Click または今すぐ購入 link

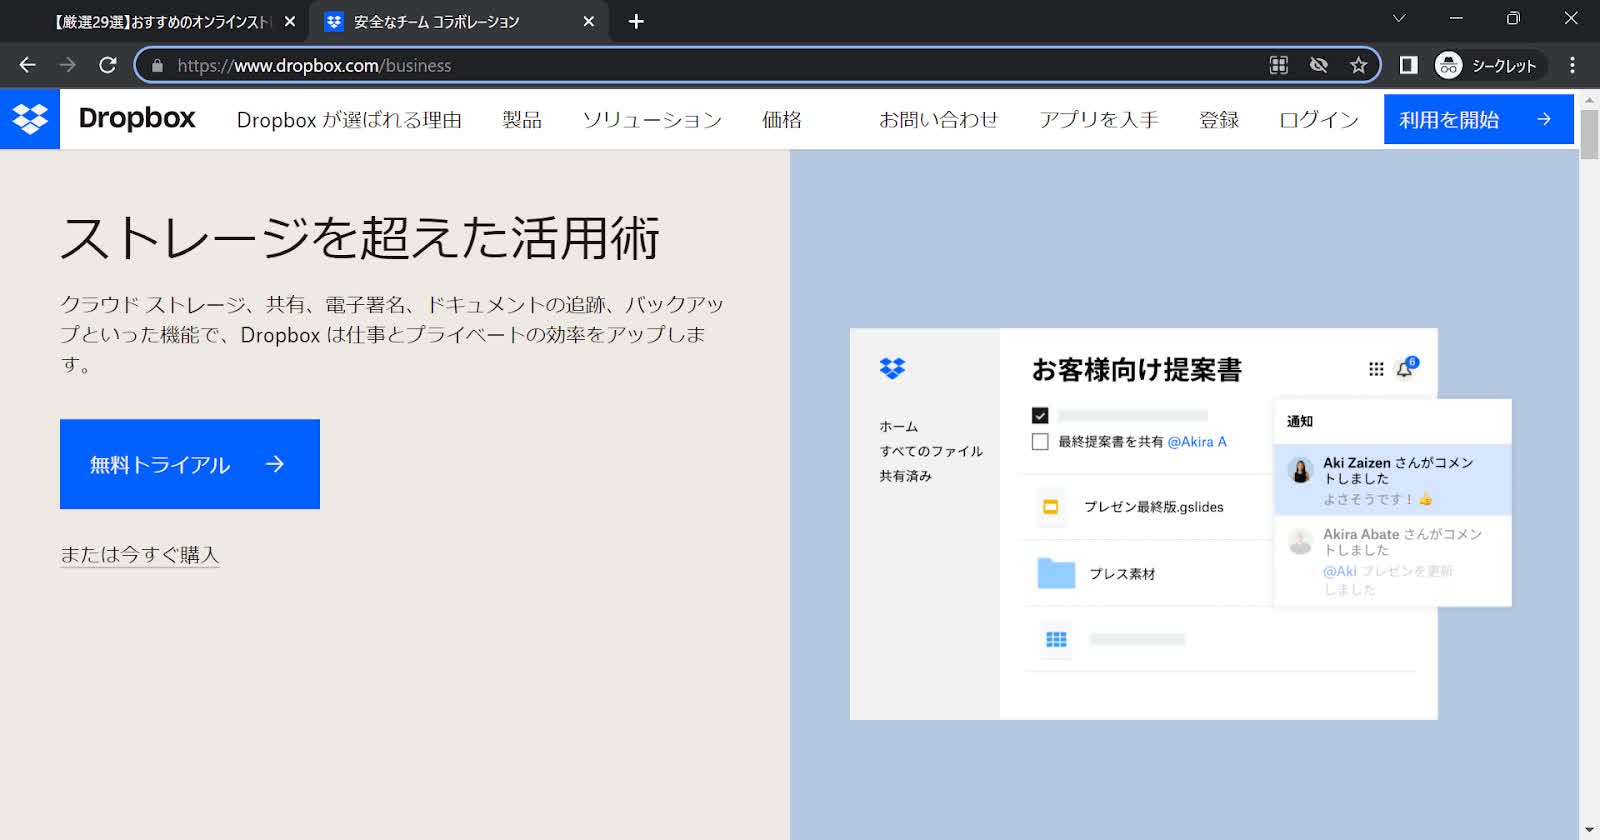pyautogui.click(x=139, y=555)
